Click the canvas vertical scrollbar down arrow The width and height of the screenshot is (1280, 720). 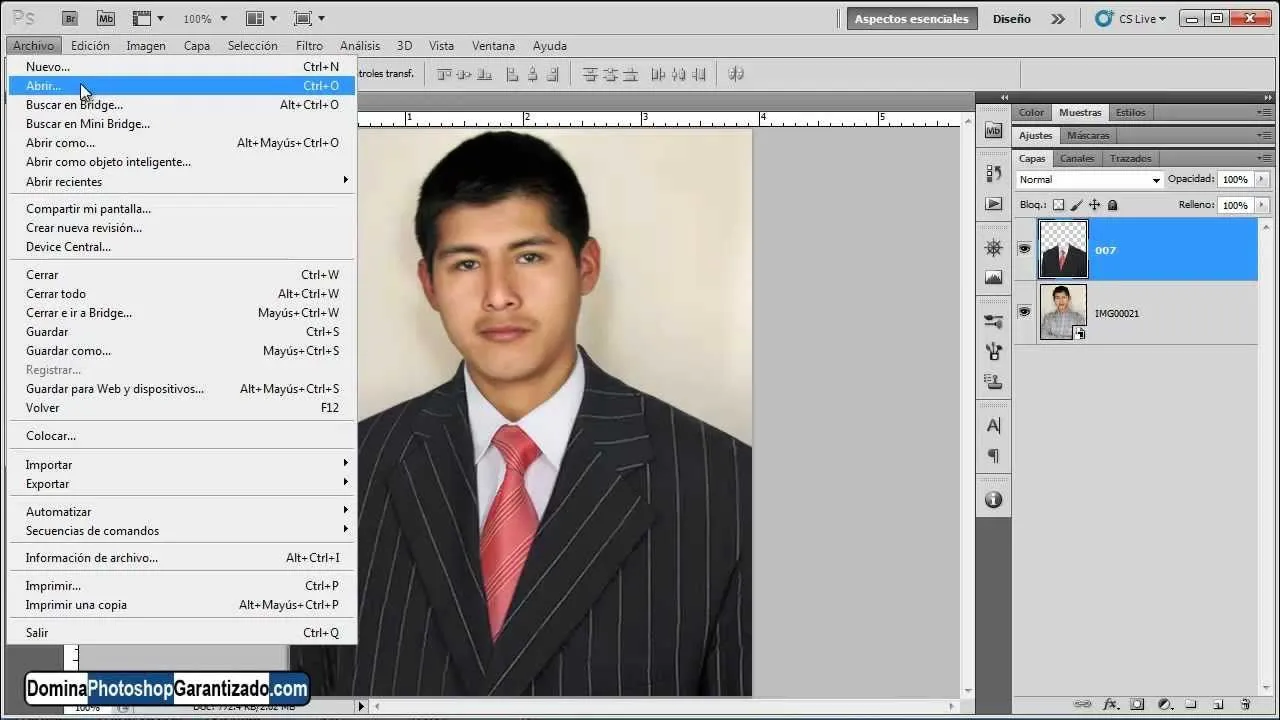pyautogui.click(x=967, y=690)
